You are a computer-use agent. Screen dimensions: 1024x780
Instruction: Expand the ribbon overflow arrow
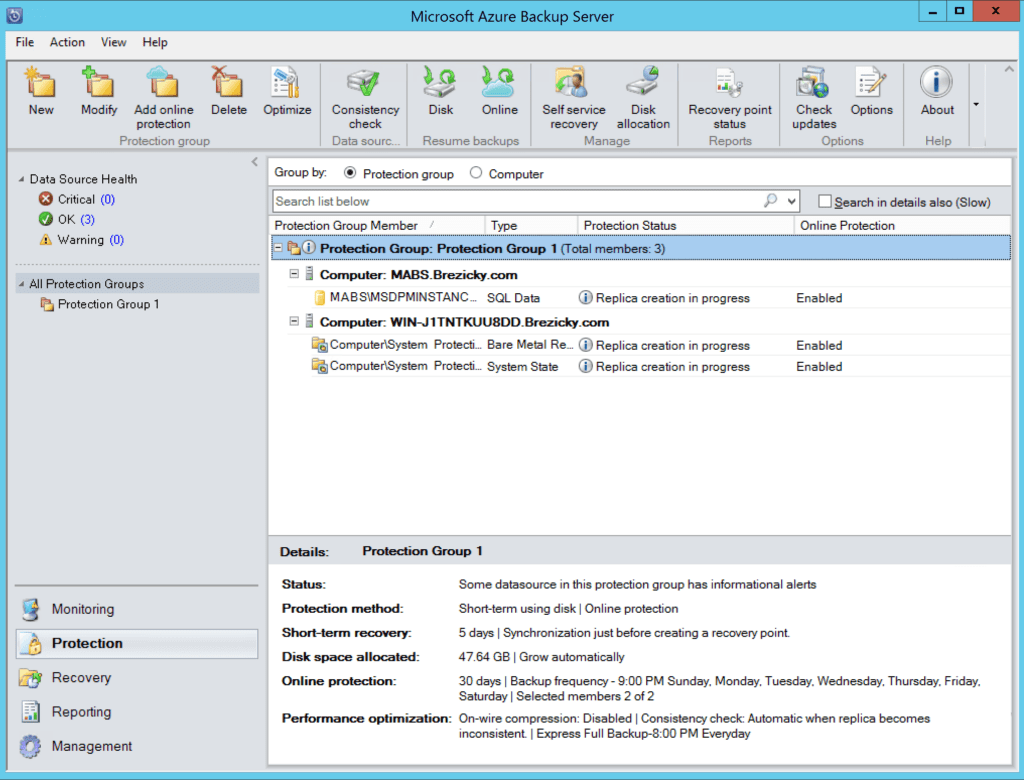(976, 105)
